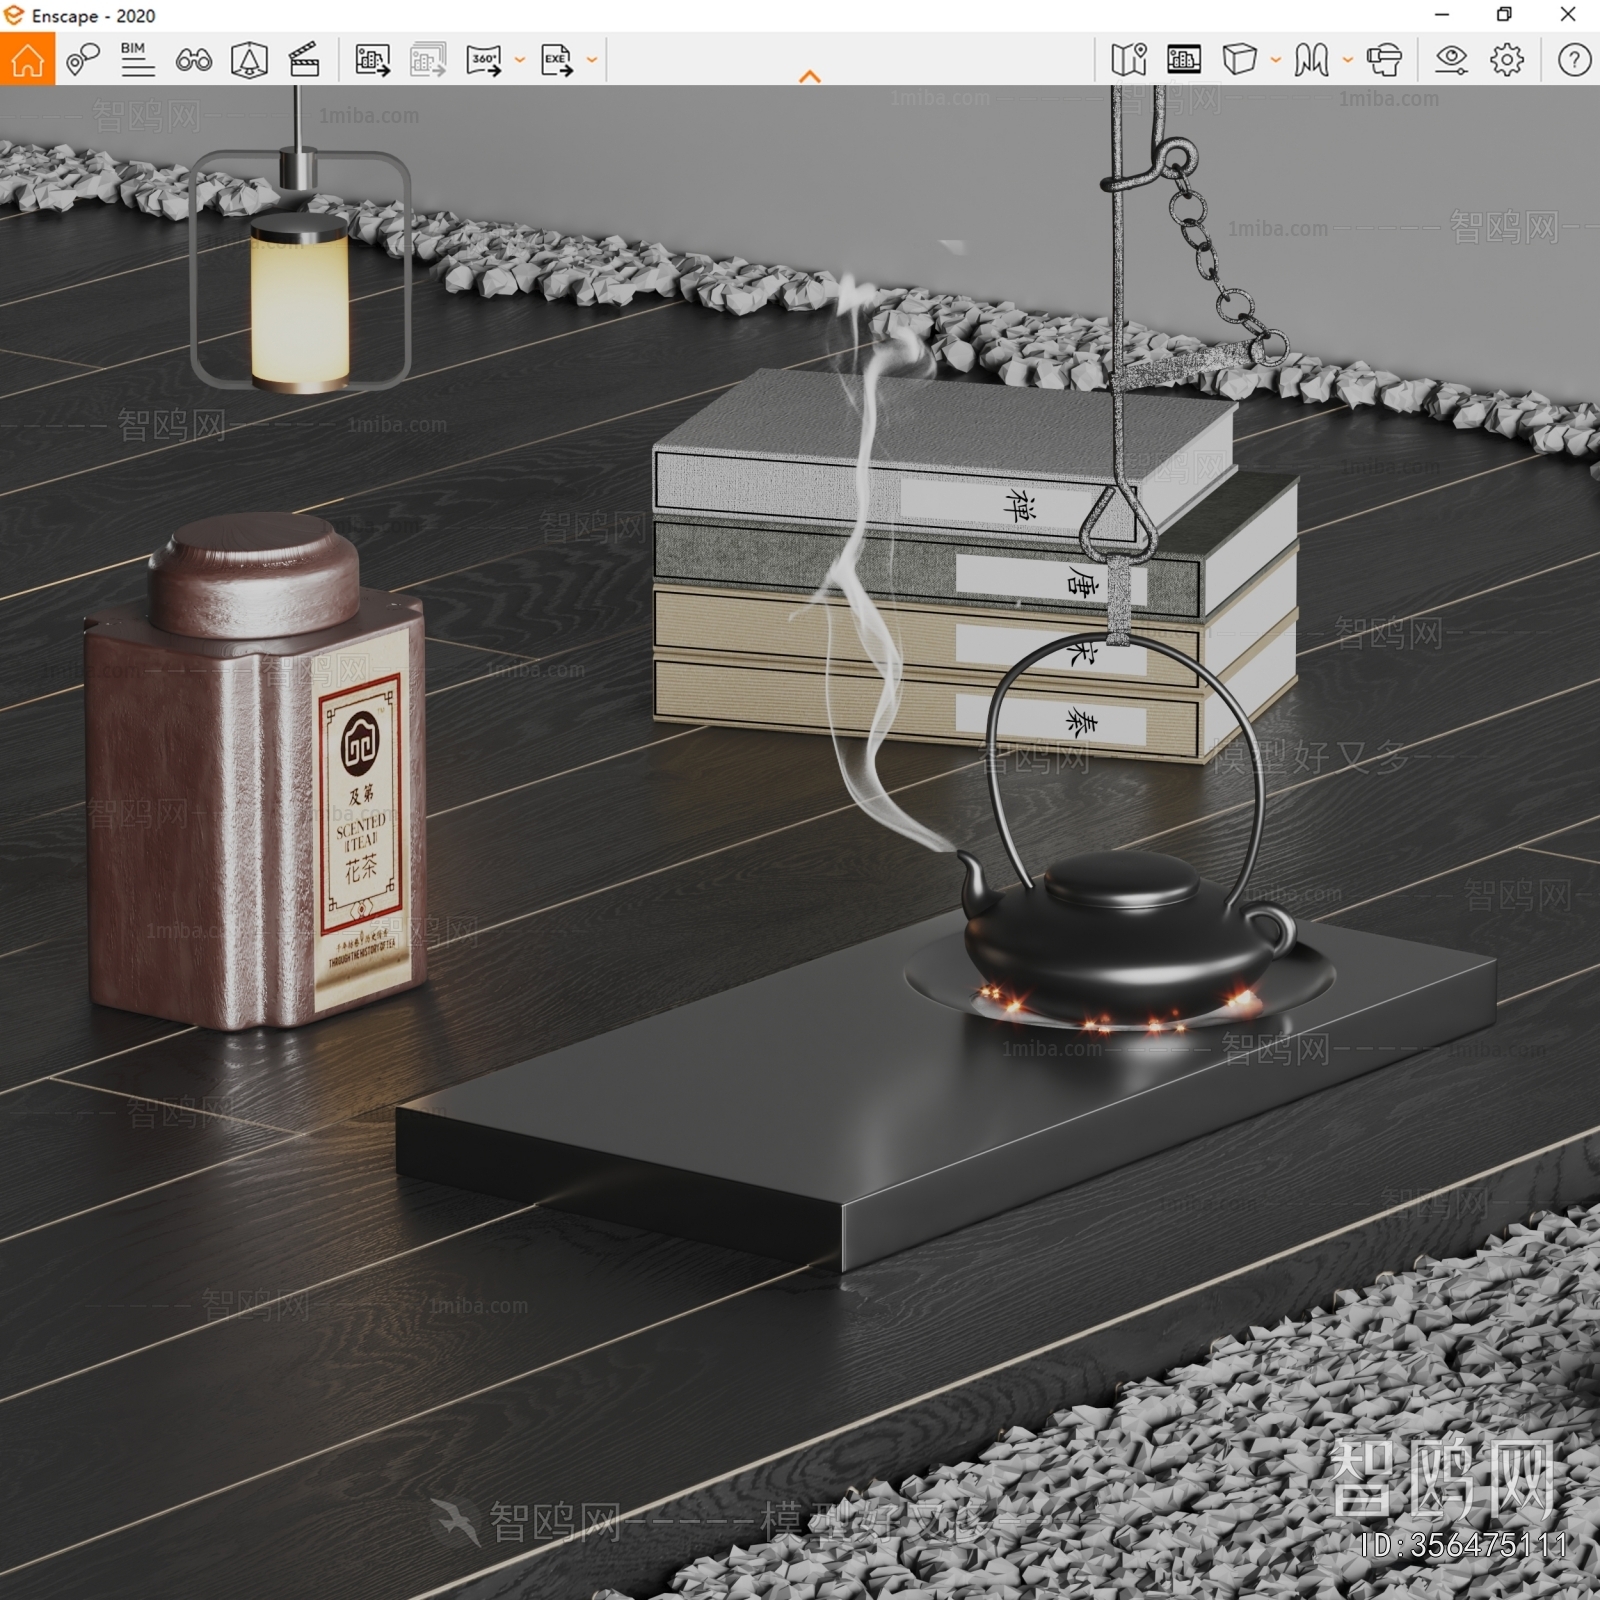Open the video editor clapperboard icon
This screenshot has width=1600, height=1600.
(x=304, y=60)
